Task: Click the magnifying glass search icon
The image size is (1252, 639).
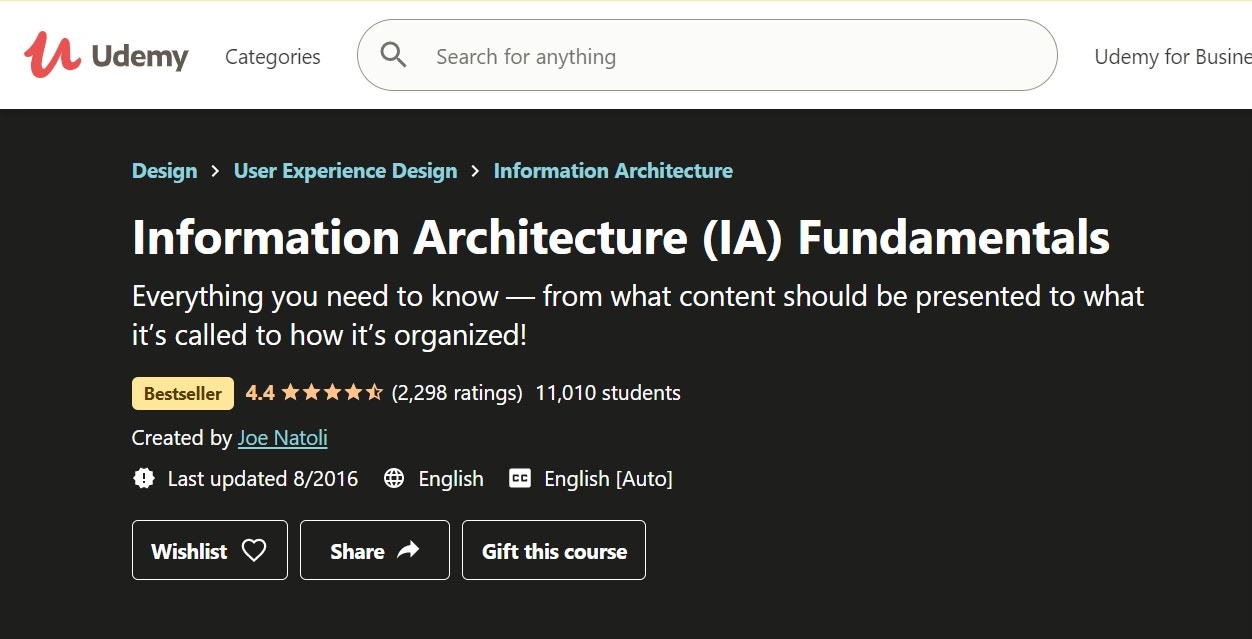Action: click(x=394, y=56)
